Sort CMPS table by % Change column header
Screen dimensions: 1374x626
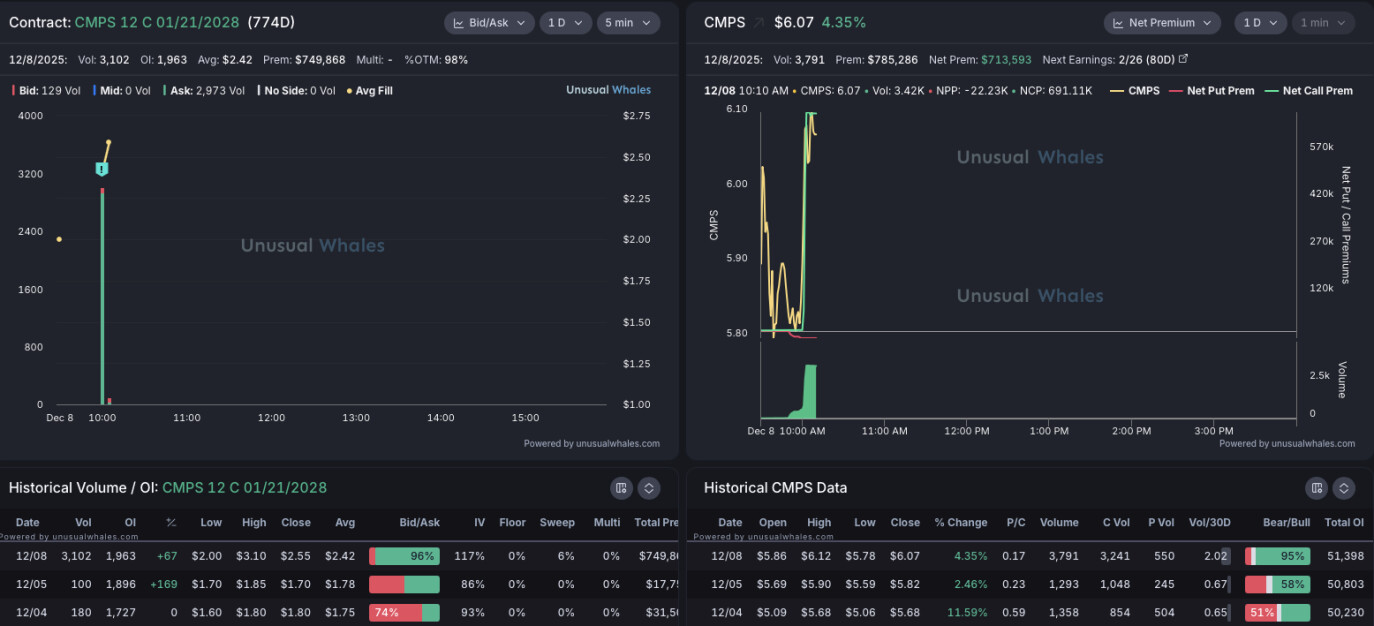[960, 522]
